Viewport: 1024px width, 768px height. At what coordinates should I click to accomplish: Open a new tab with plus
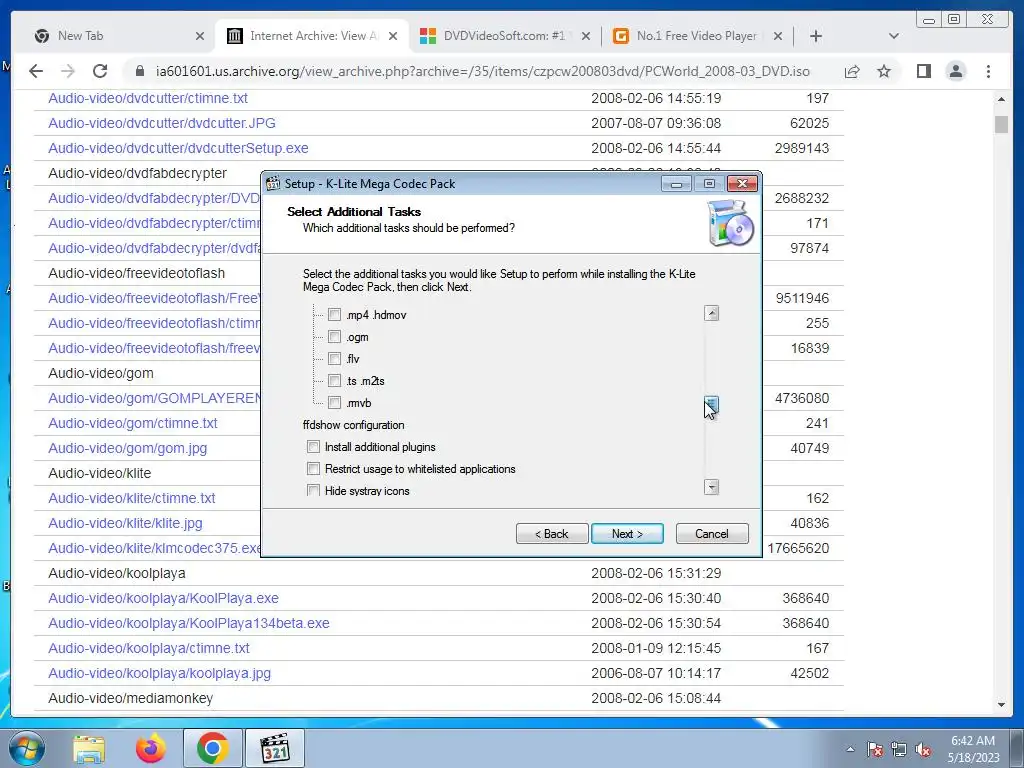coord(816,36)
